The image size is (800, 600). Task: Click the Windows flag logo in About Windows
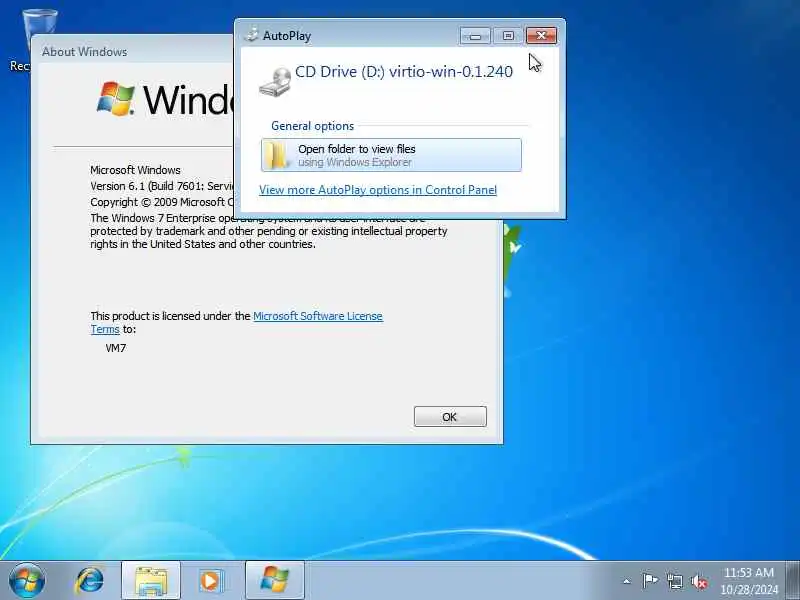tap(116, 98)
